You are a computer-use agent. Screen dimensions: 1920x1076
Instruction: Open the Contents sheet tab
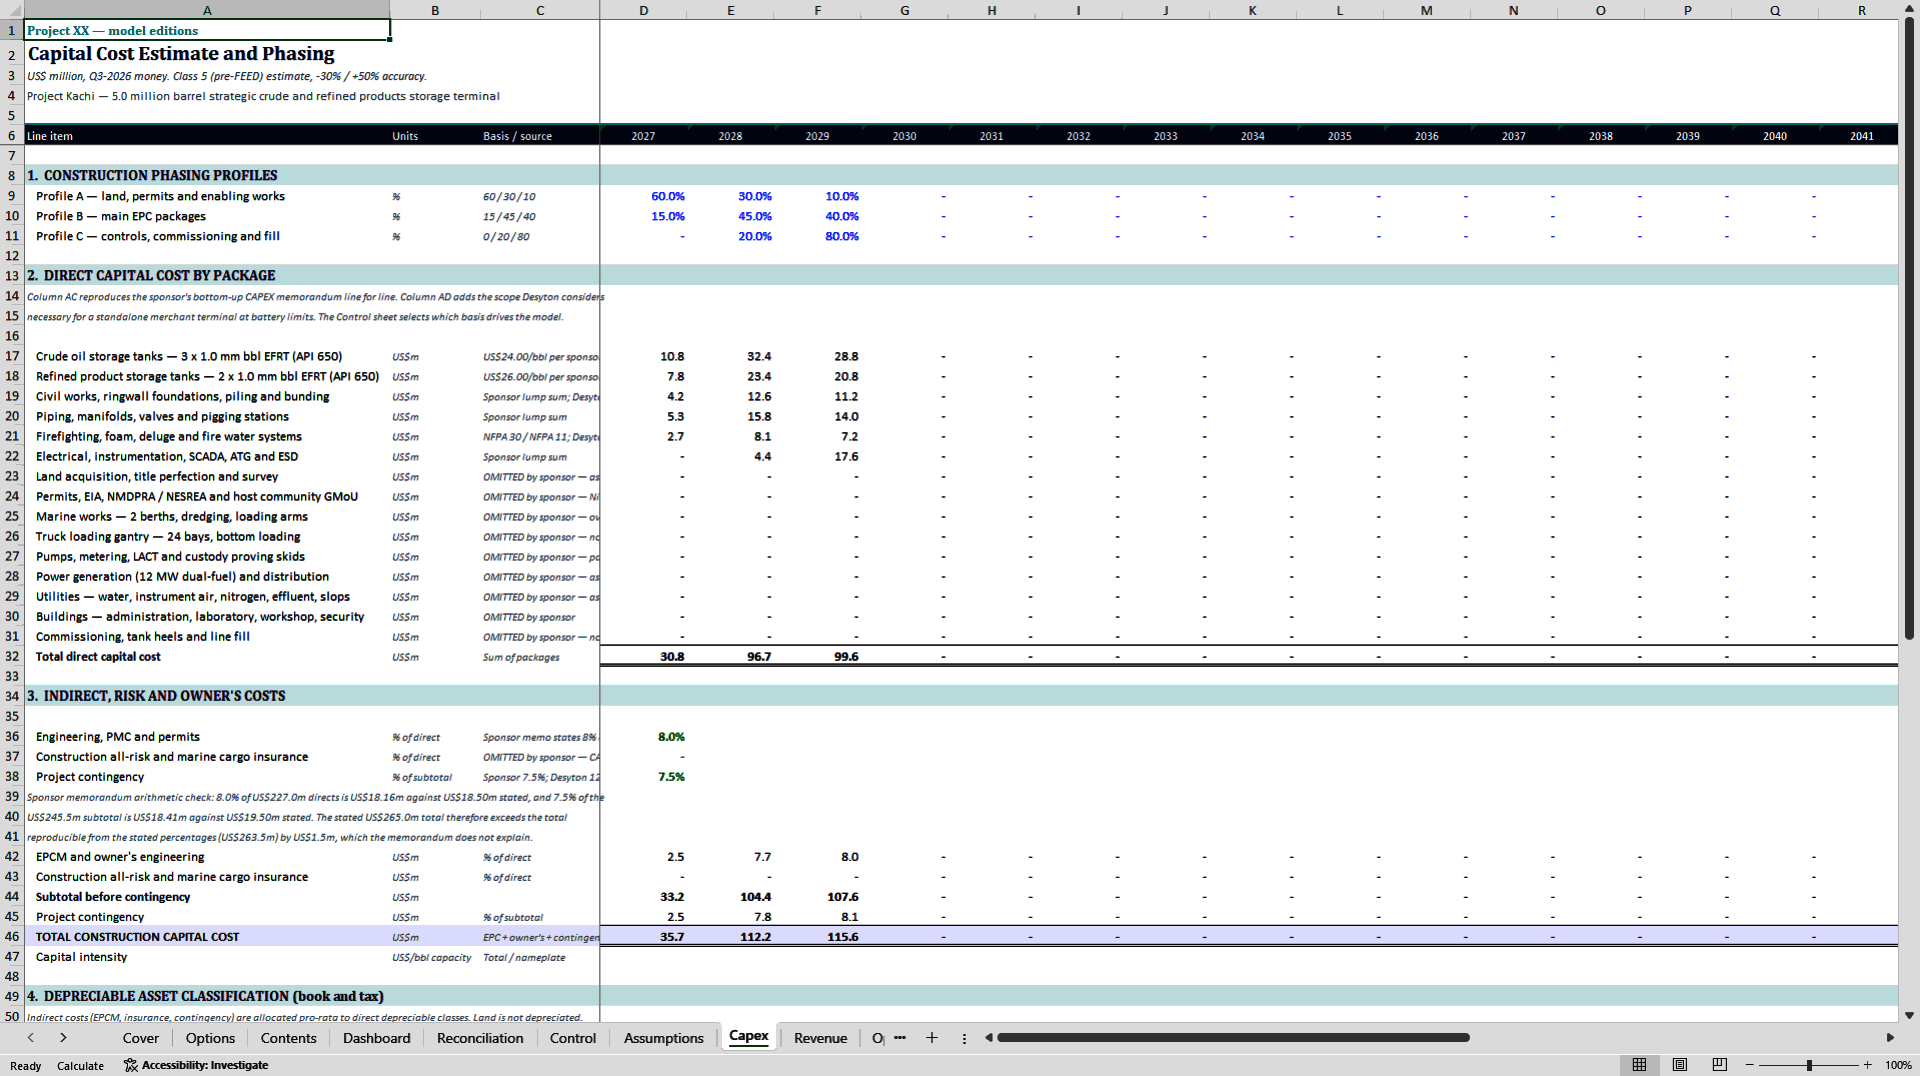(289, 1038)
